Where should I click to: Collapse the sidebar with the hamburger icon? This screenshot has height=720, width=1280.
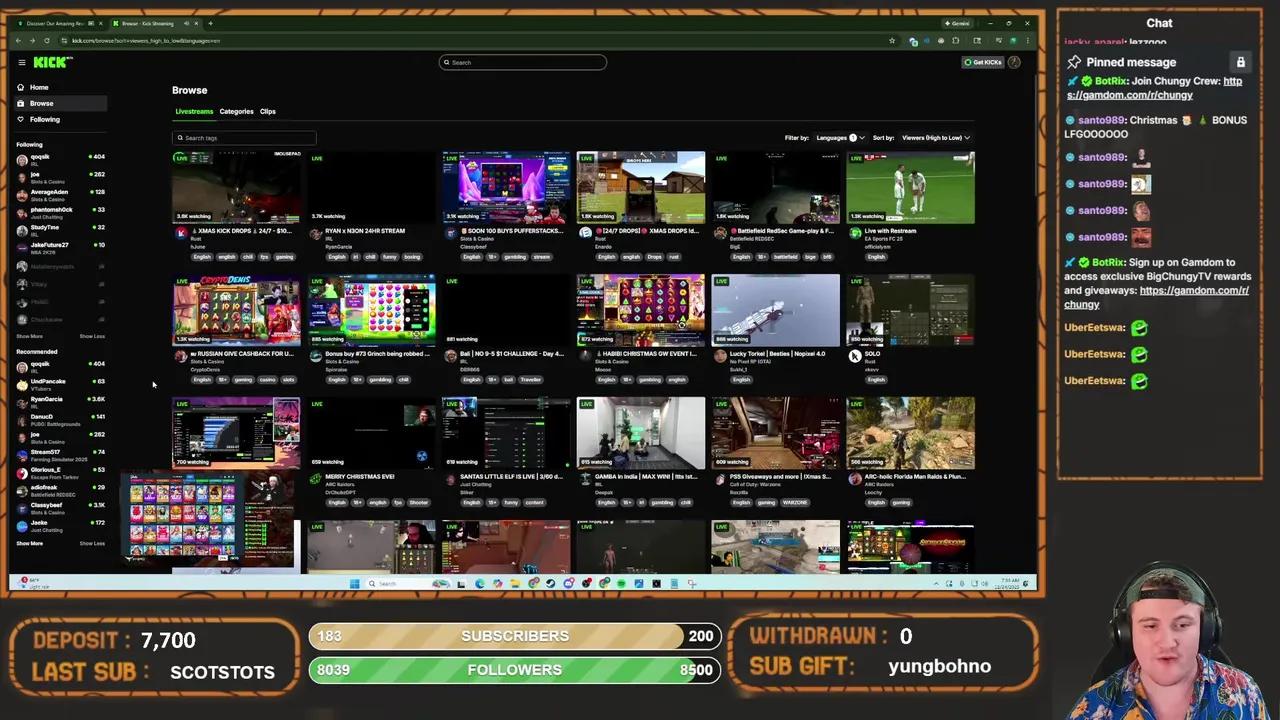(22, 61)
